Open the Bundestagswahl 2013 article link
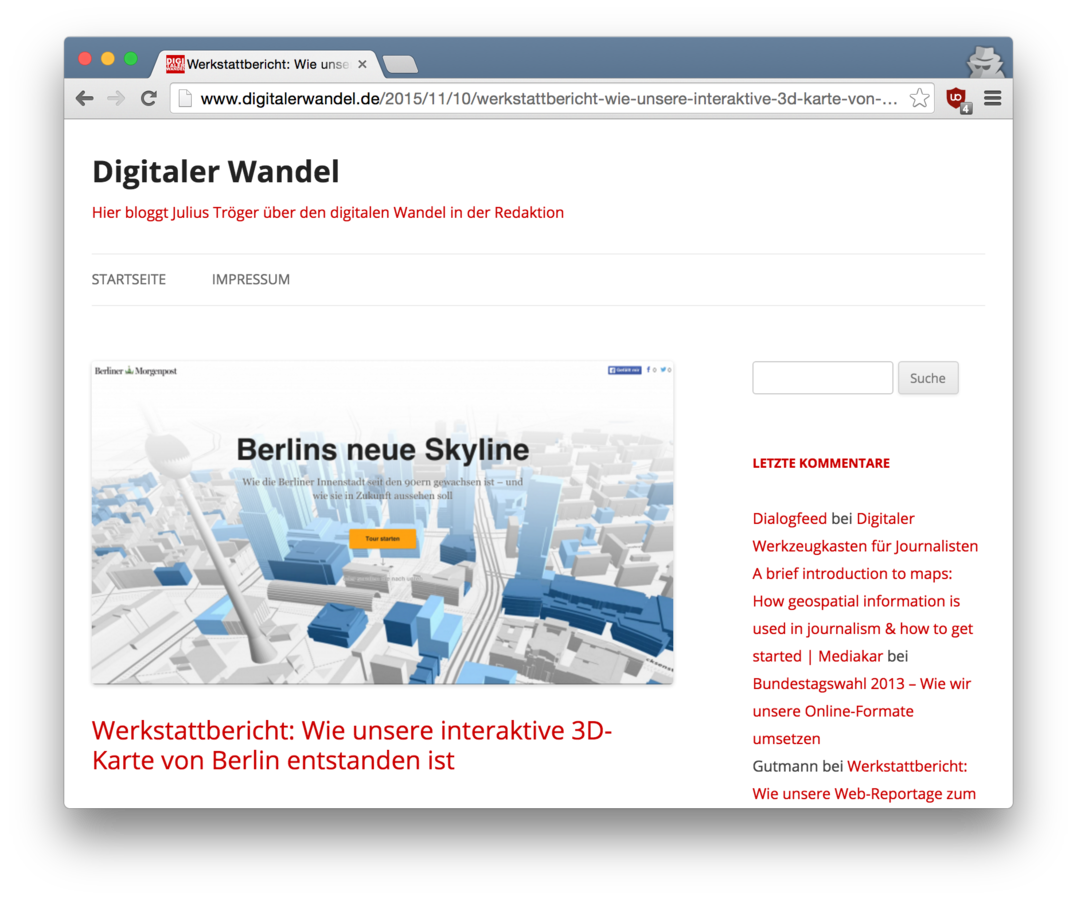1077x900 pixels. pos(862,711)
